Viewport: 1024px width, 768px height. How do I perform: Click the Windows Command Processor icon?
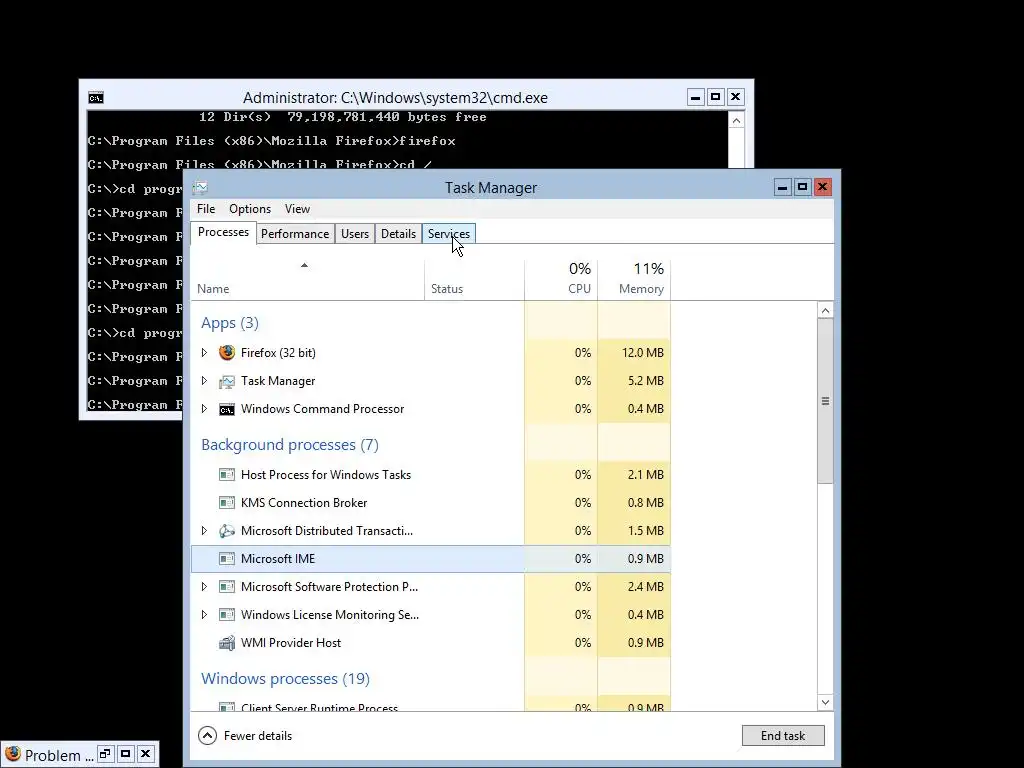227,409
